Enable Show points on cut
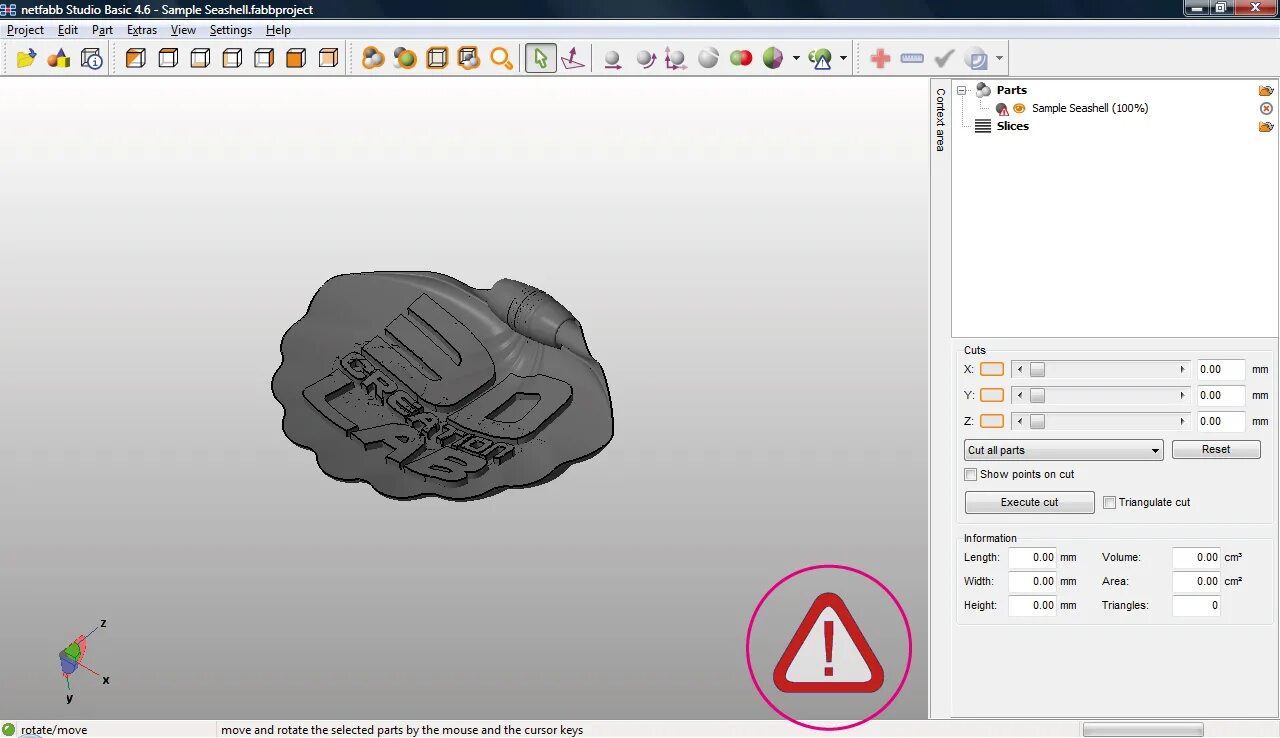The height and width of the screenshot is (738, 1280). click(x=970, y=474)
